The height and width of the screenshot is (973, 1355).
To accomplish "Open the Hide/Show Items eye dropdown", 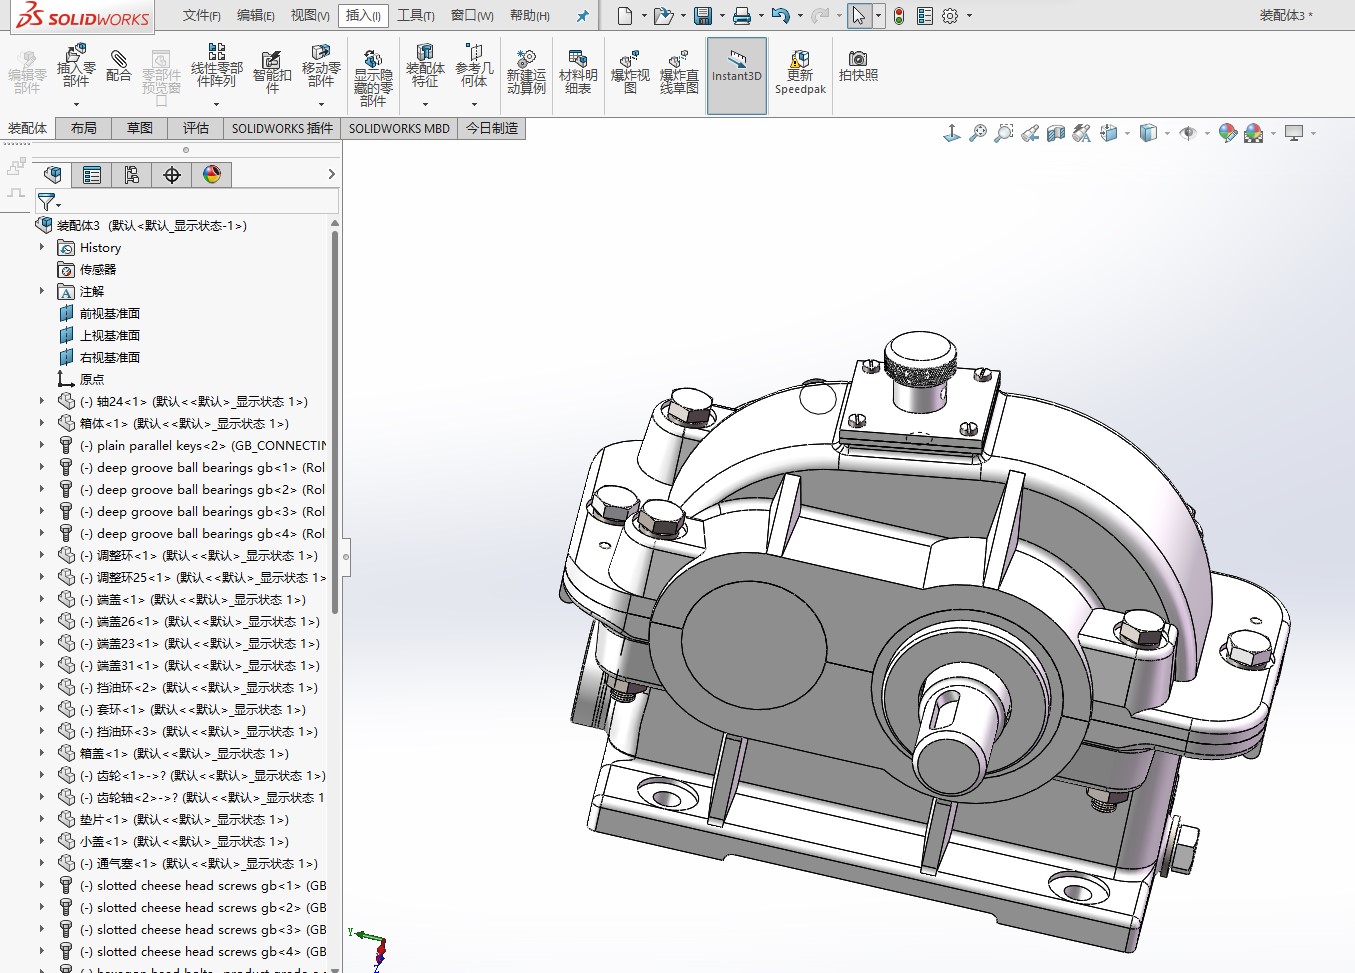I will (x=1207, y=133).
